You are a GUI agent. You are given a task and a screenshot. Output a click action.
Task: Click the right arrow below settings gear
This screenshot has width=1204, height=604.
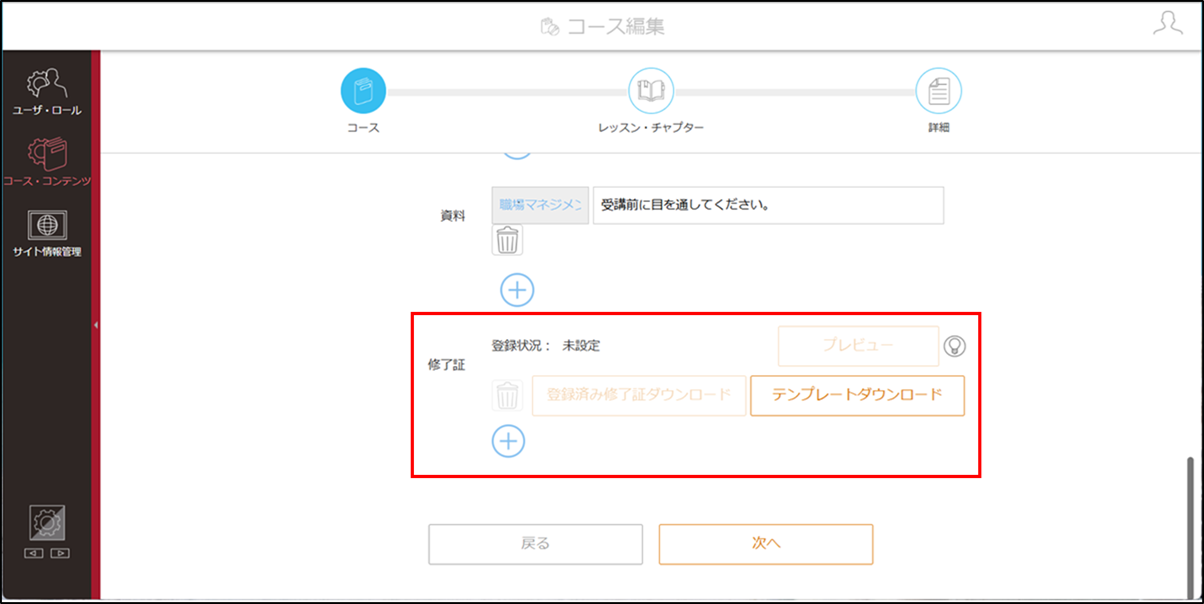(x=60, y=553)
